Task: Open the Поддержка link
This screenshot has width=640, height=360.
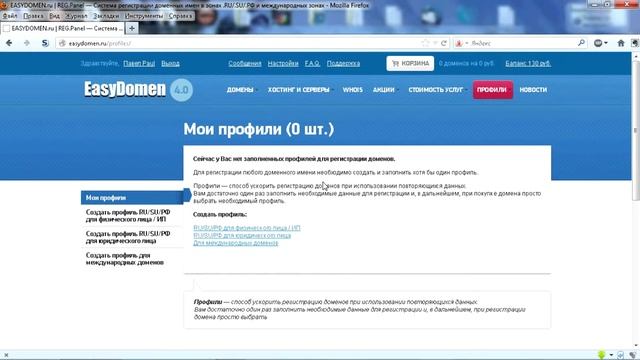Action: point(343,63)
